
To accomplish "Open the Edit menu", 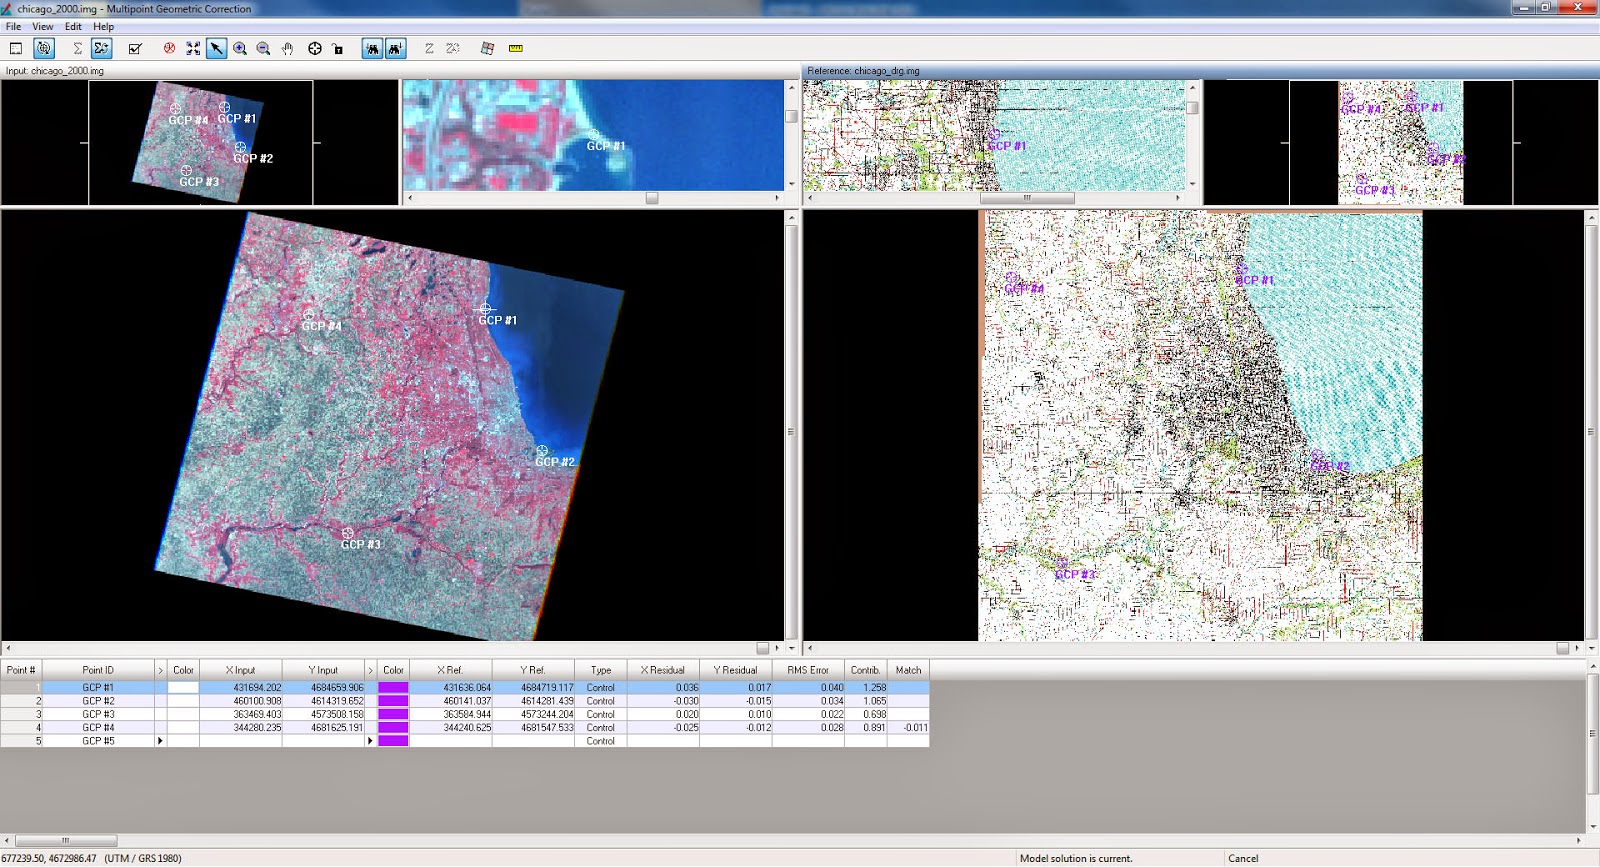I will 73,27.
